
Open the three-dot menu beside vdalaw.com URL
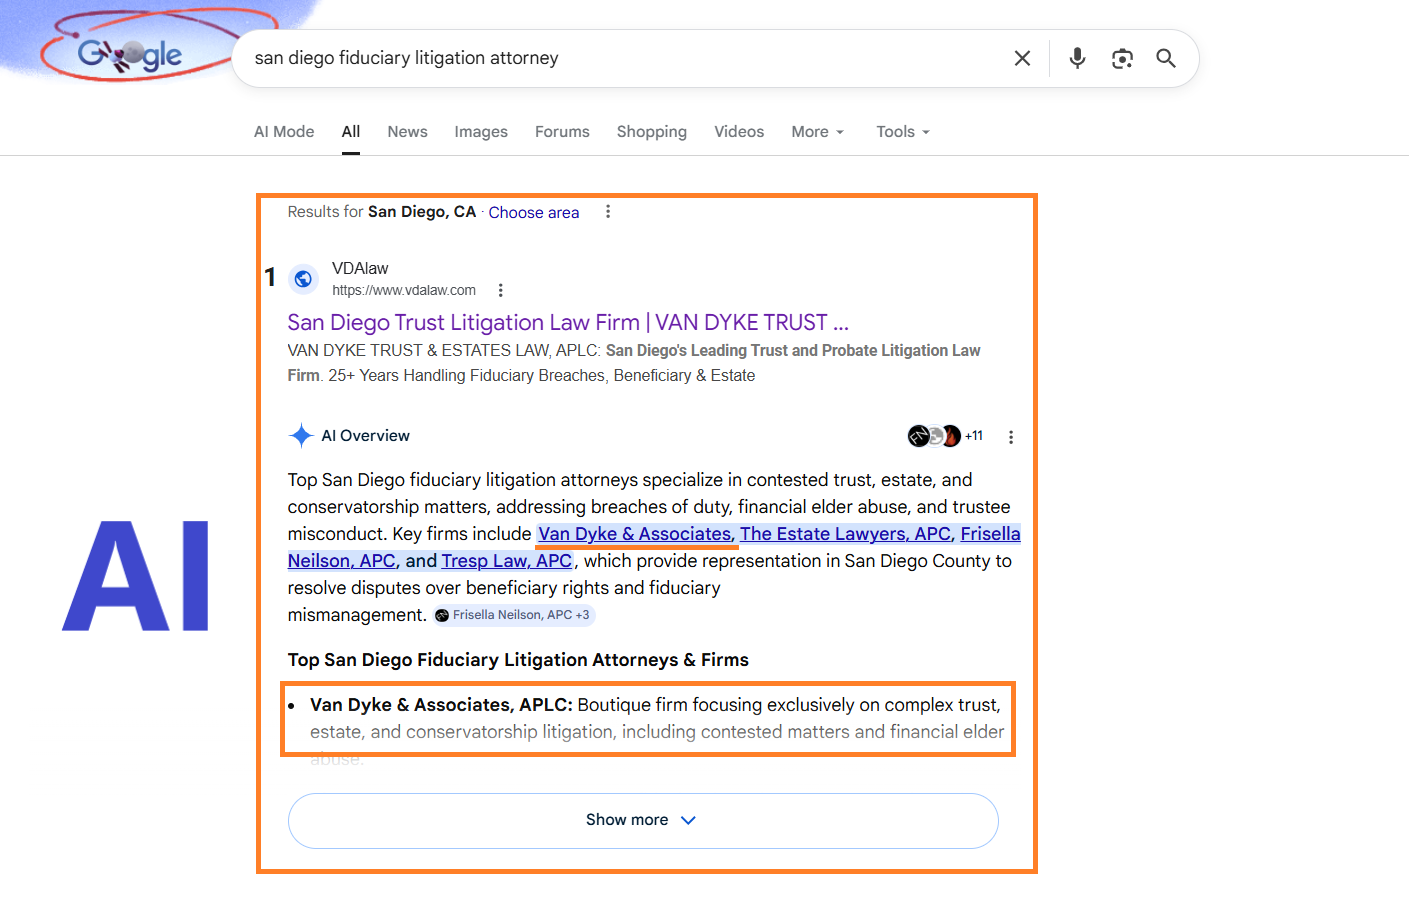[501, 291]
